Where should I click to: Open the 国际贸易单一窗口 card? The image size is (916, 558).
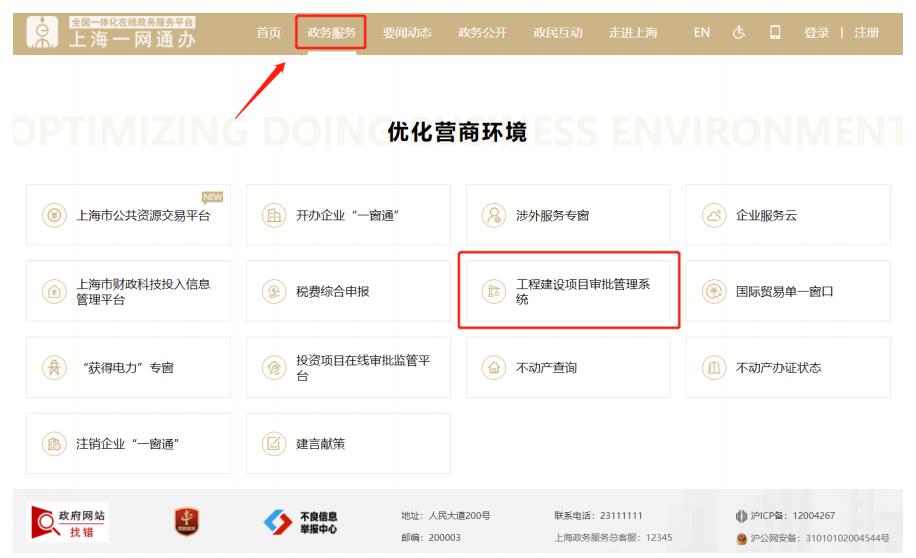point(788,291)
